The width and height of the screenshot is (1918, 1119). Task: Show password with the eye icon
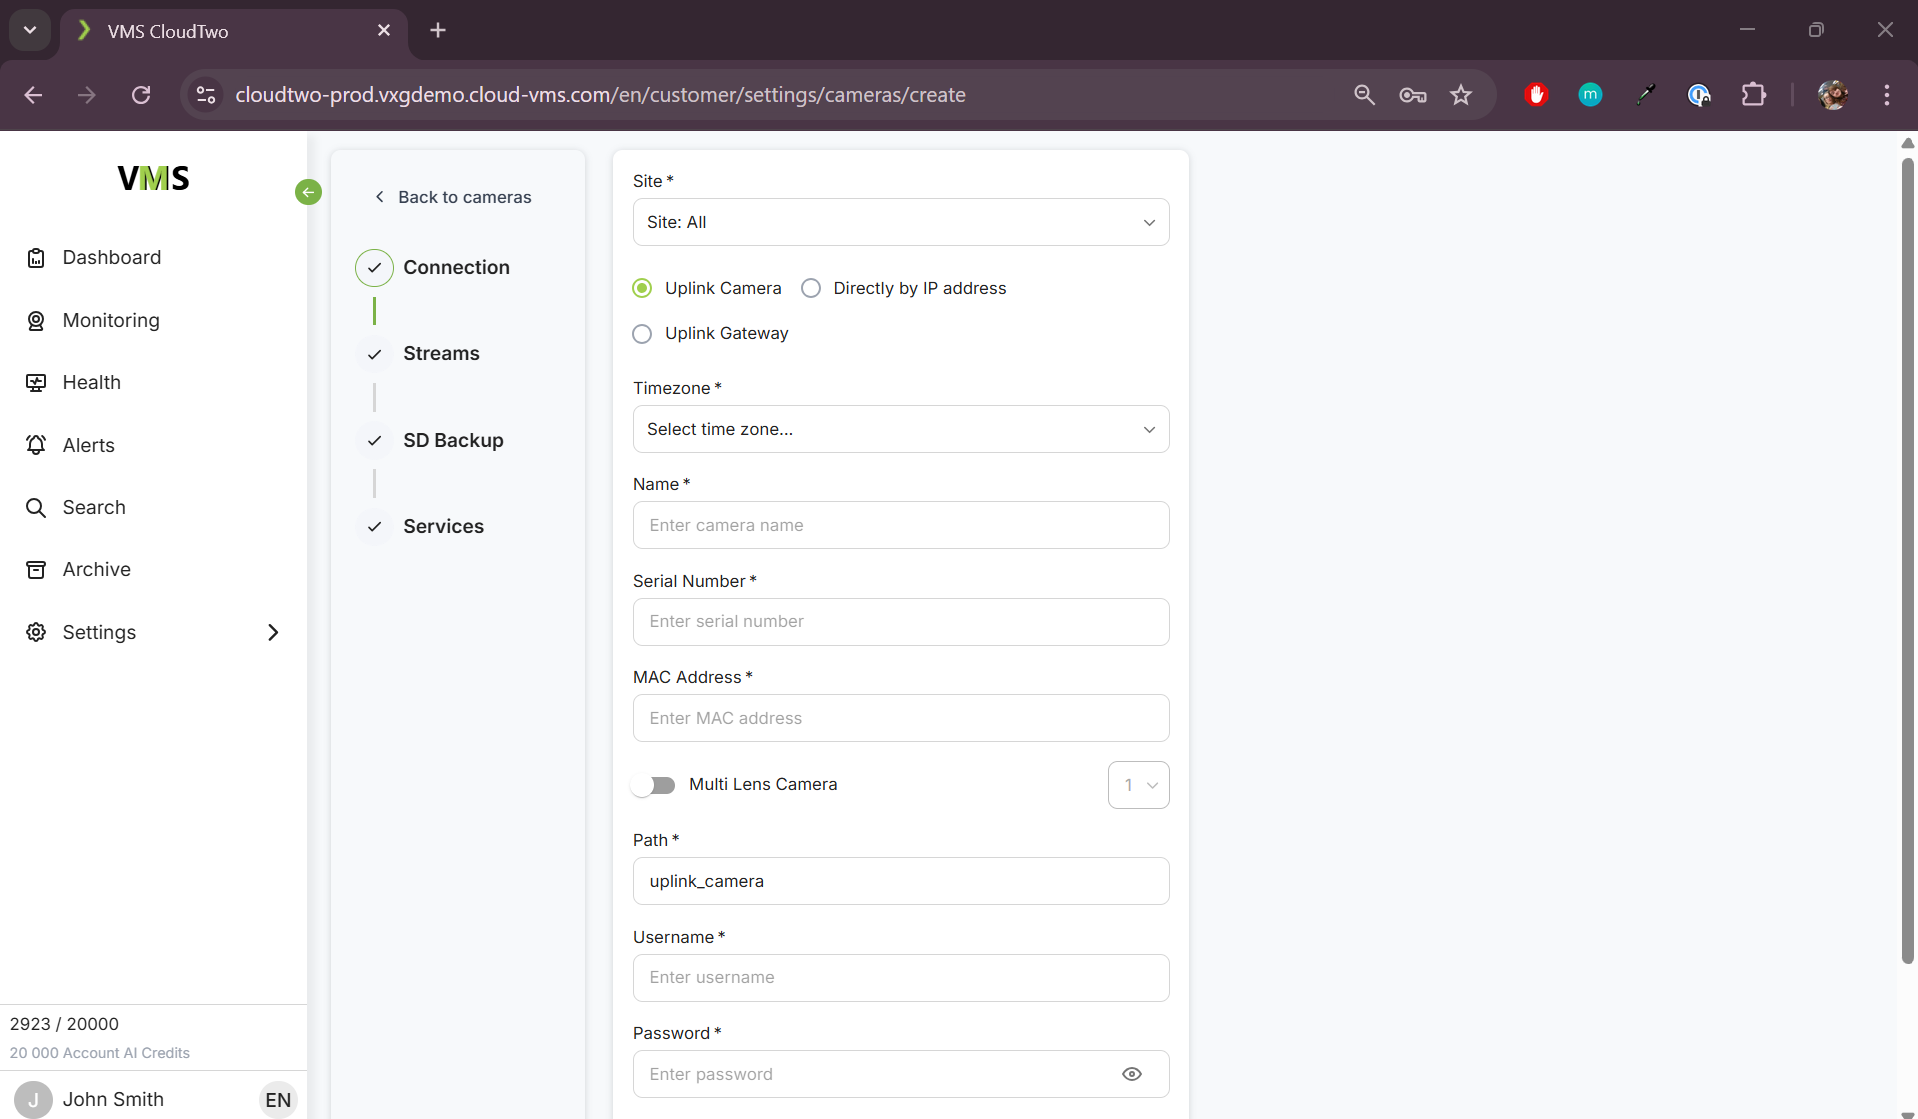coord(1131,1074)
